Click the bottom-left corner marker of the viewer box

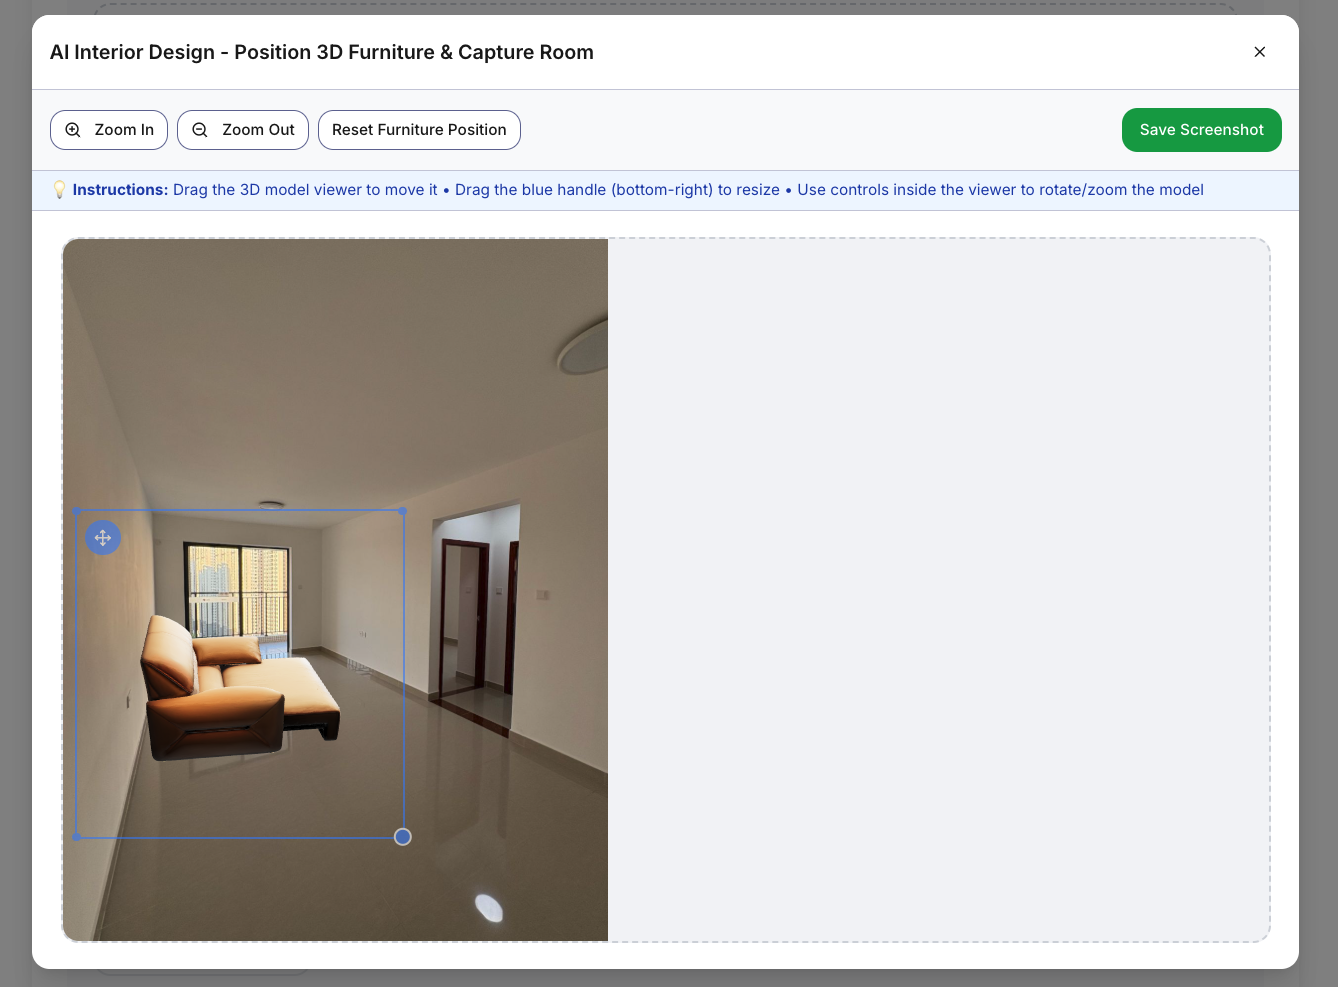pos(78,837)
